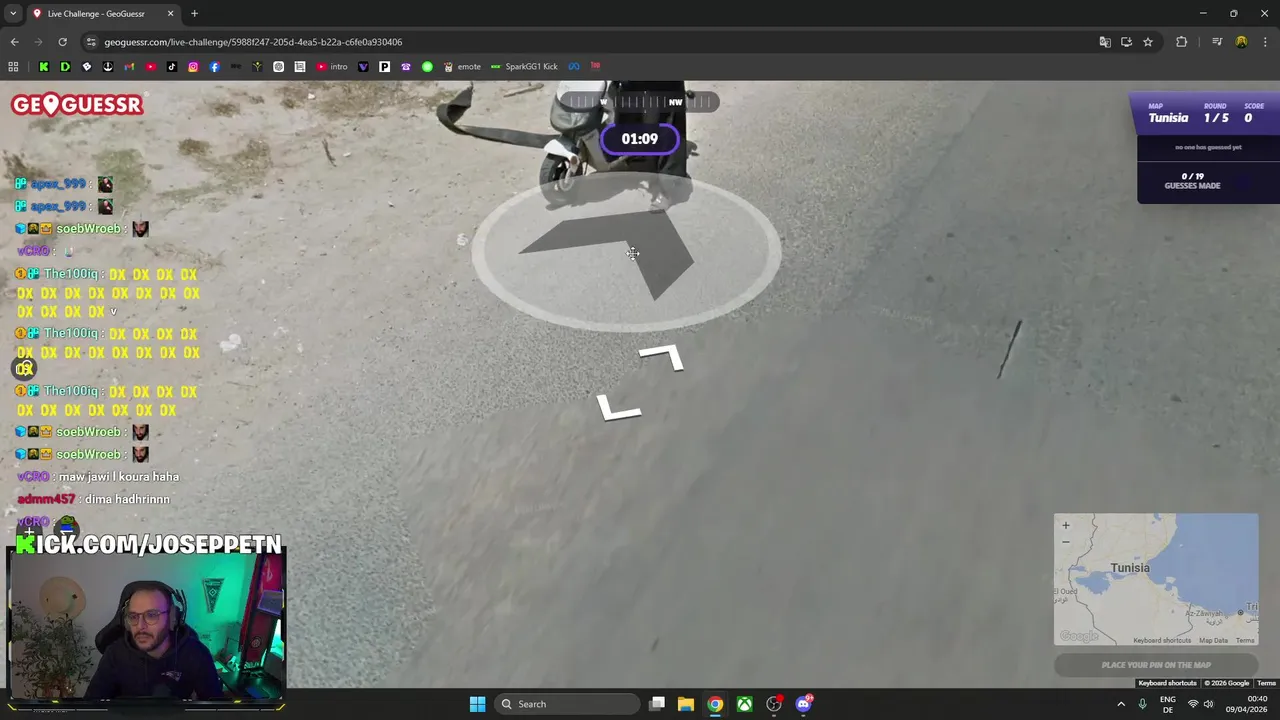Go back to the previous page
The height and width of the screenshot is (720, 1280).
click(14, 42)
